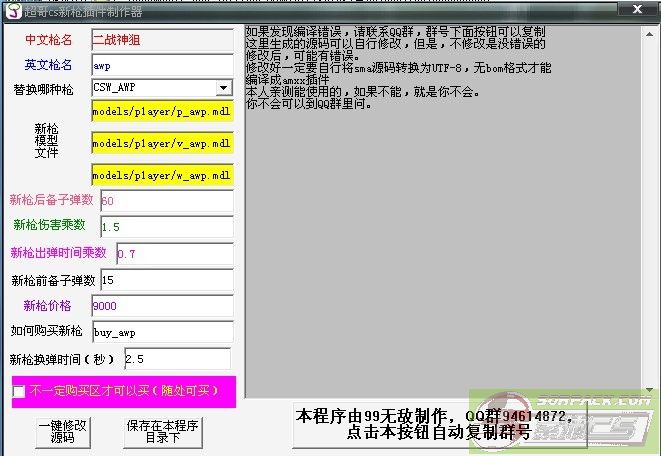Select the yellow p_awp.mdl model path field
This screenshot has width=661, height=456.
point(161,113)
